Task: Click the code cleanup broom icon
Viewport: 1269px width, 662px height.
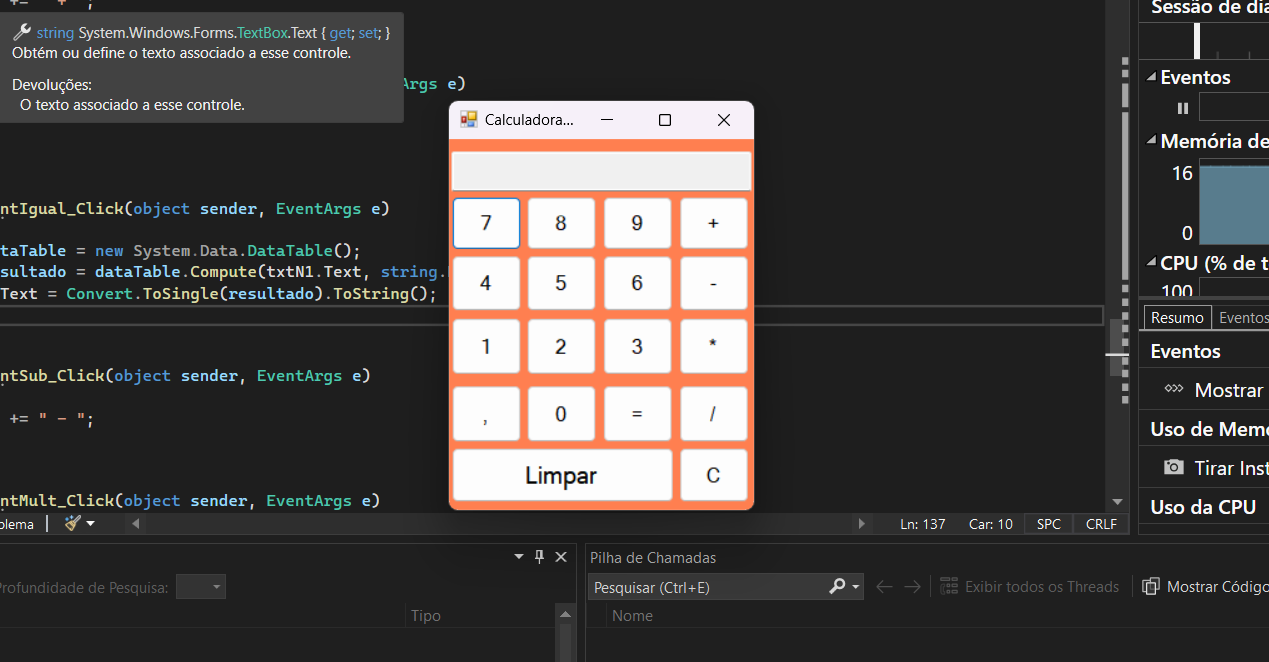Action: [73, 523]
